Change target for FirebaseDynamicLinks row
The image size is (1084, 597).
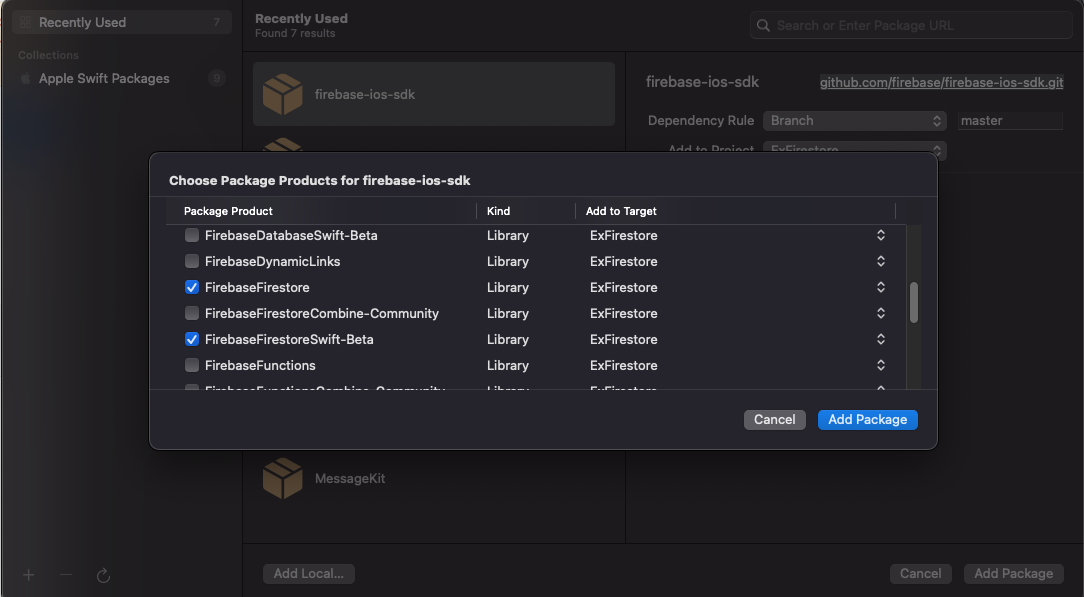coord(880,261)
